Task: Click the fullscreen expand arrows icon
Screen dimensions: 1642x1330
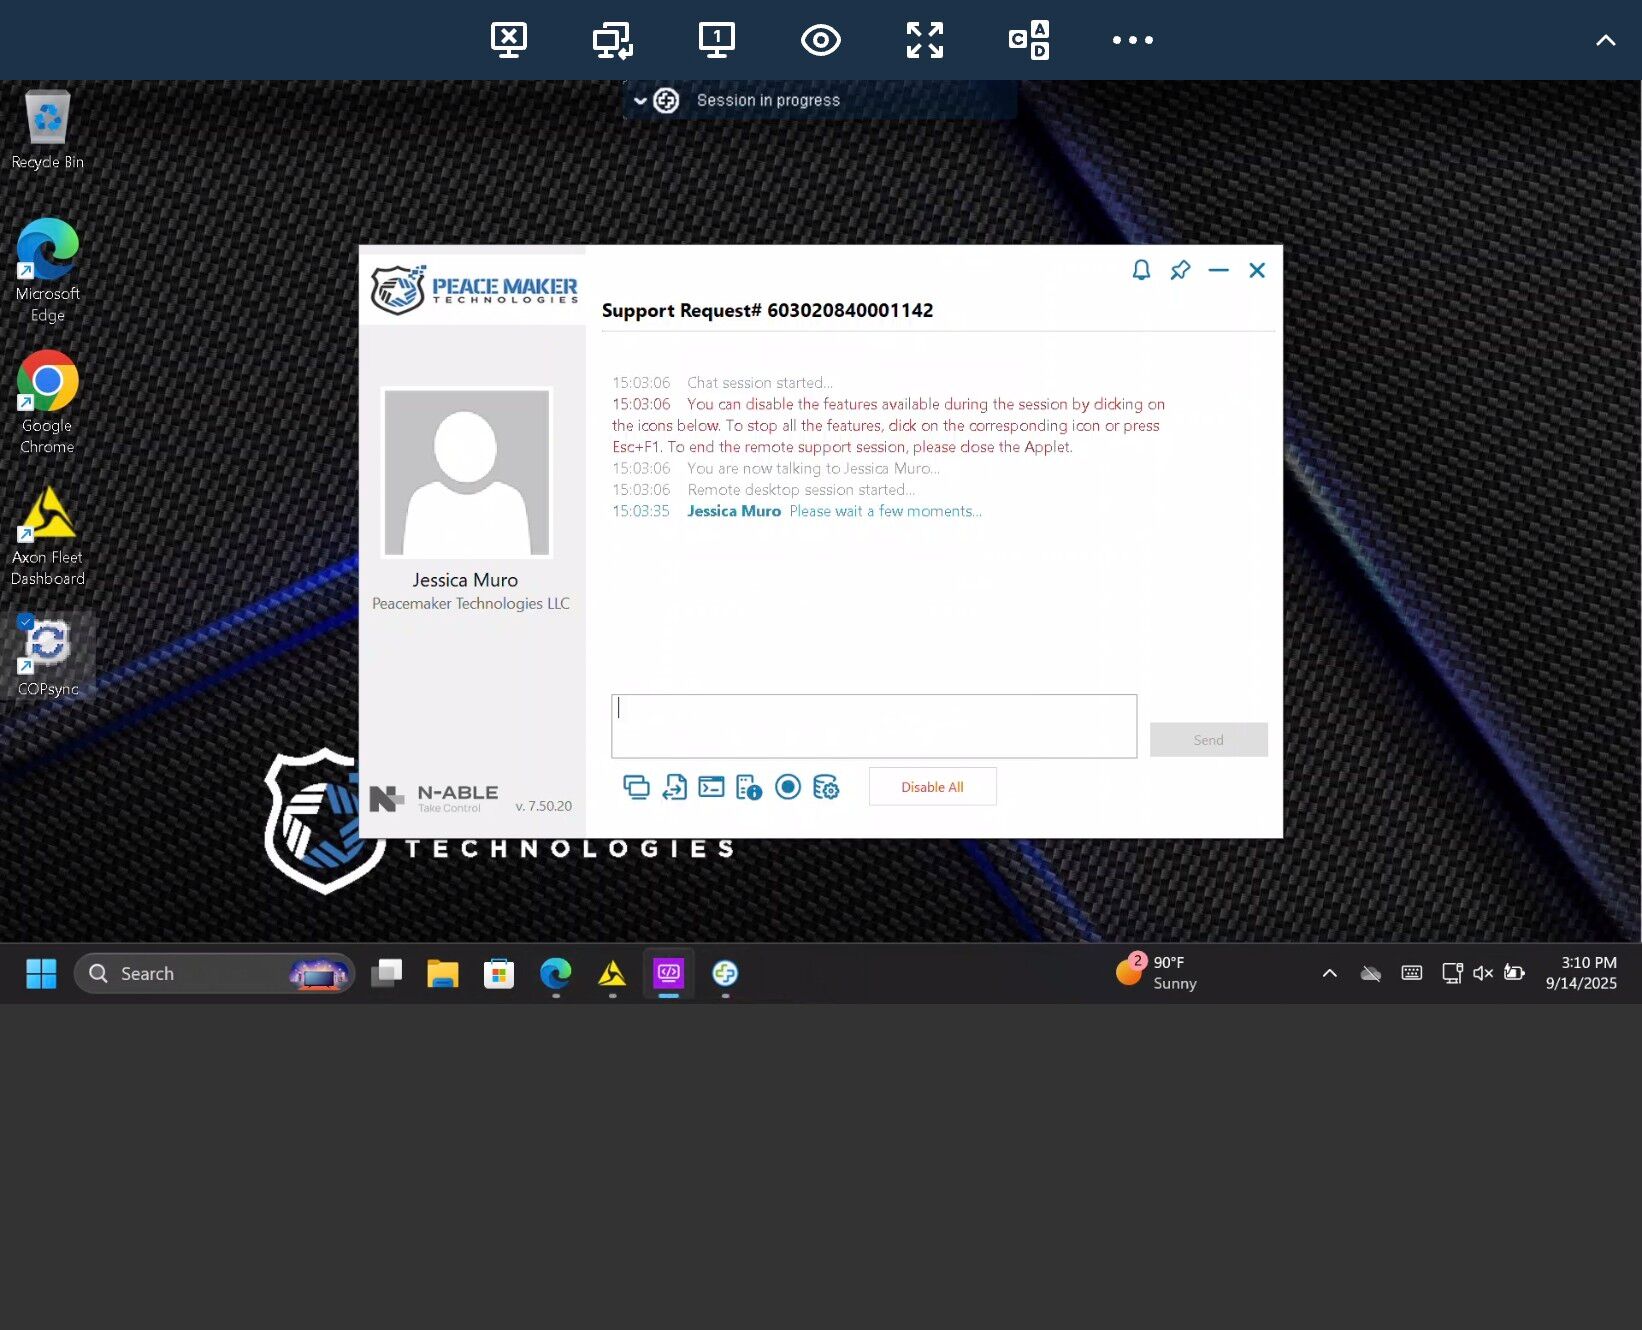Action: [x=924, y=40]
